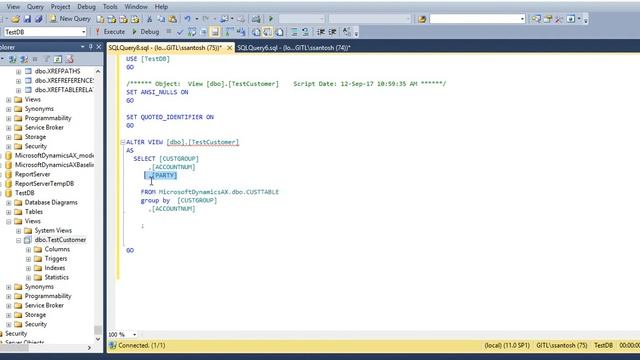Click the Decrease Indent icon

pyautogui.click(x=321, y=32)
